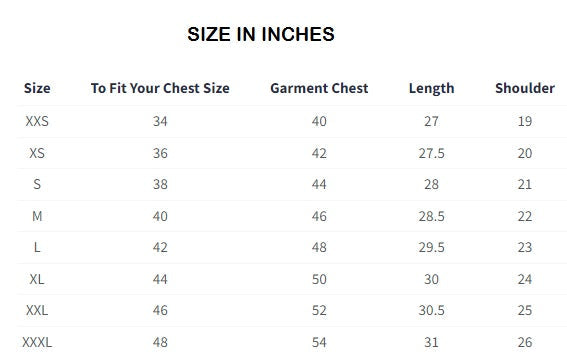This screenshot has height=363, width=567.
Task: Select shoulder value 19 in XXS row
Action: click(525, 121)
